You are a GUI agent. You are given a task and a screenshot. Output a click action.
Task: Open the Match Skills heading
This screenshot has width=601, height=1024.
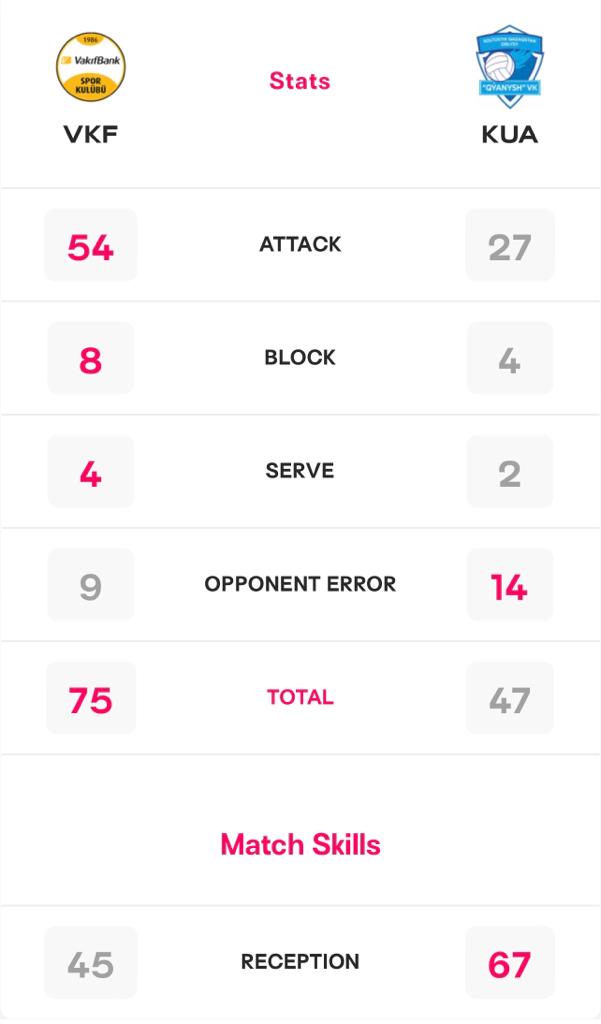[x=300, y=844]
